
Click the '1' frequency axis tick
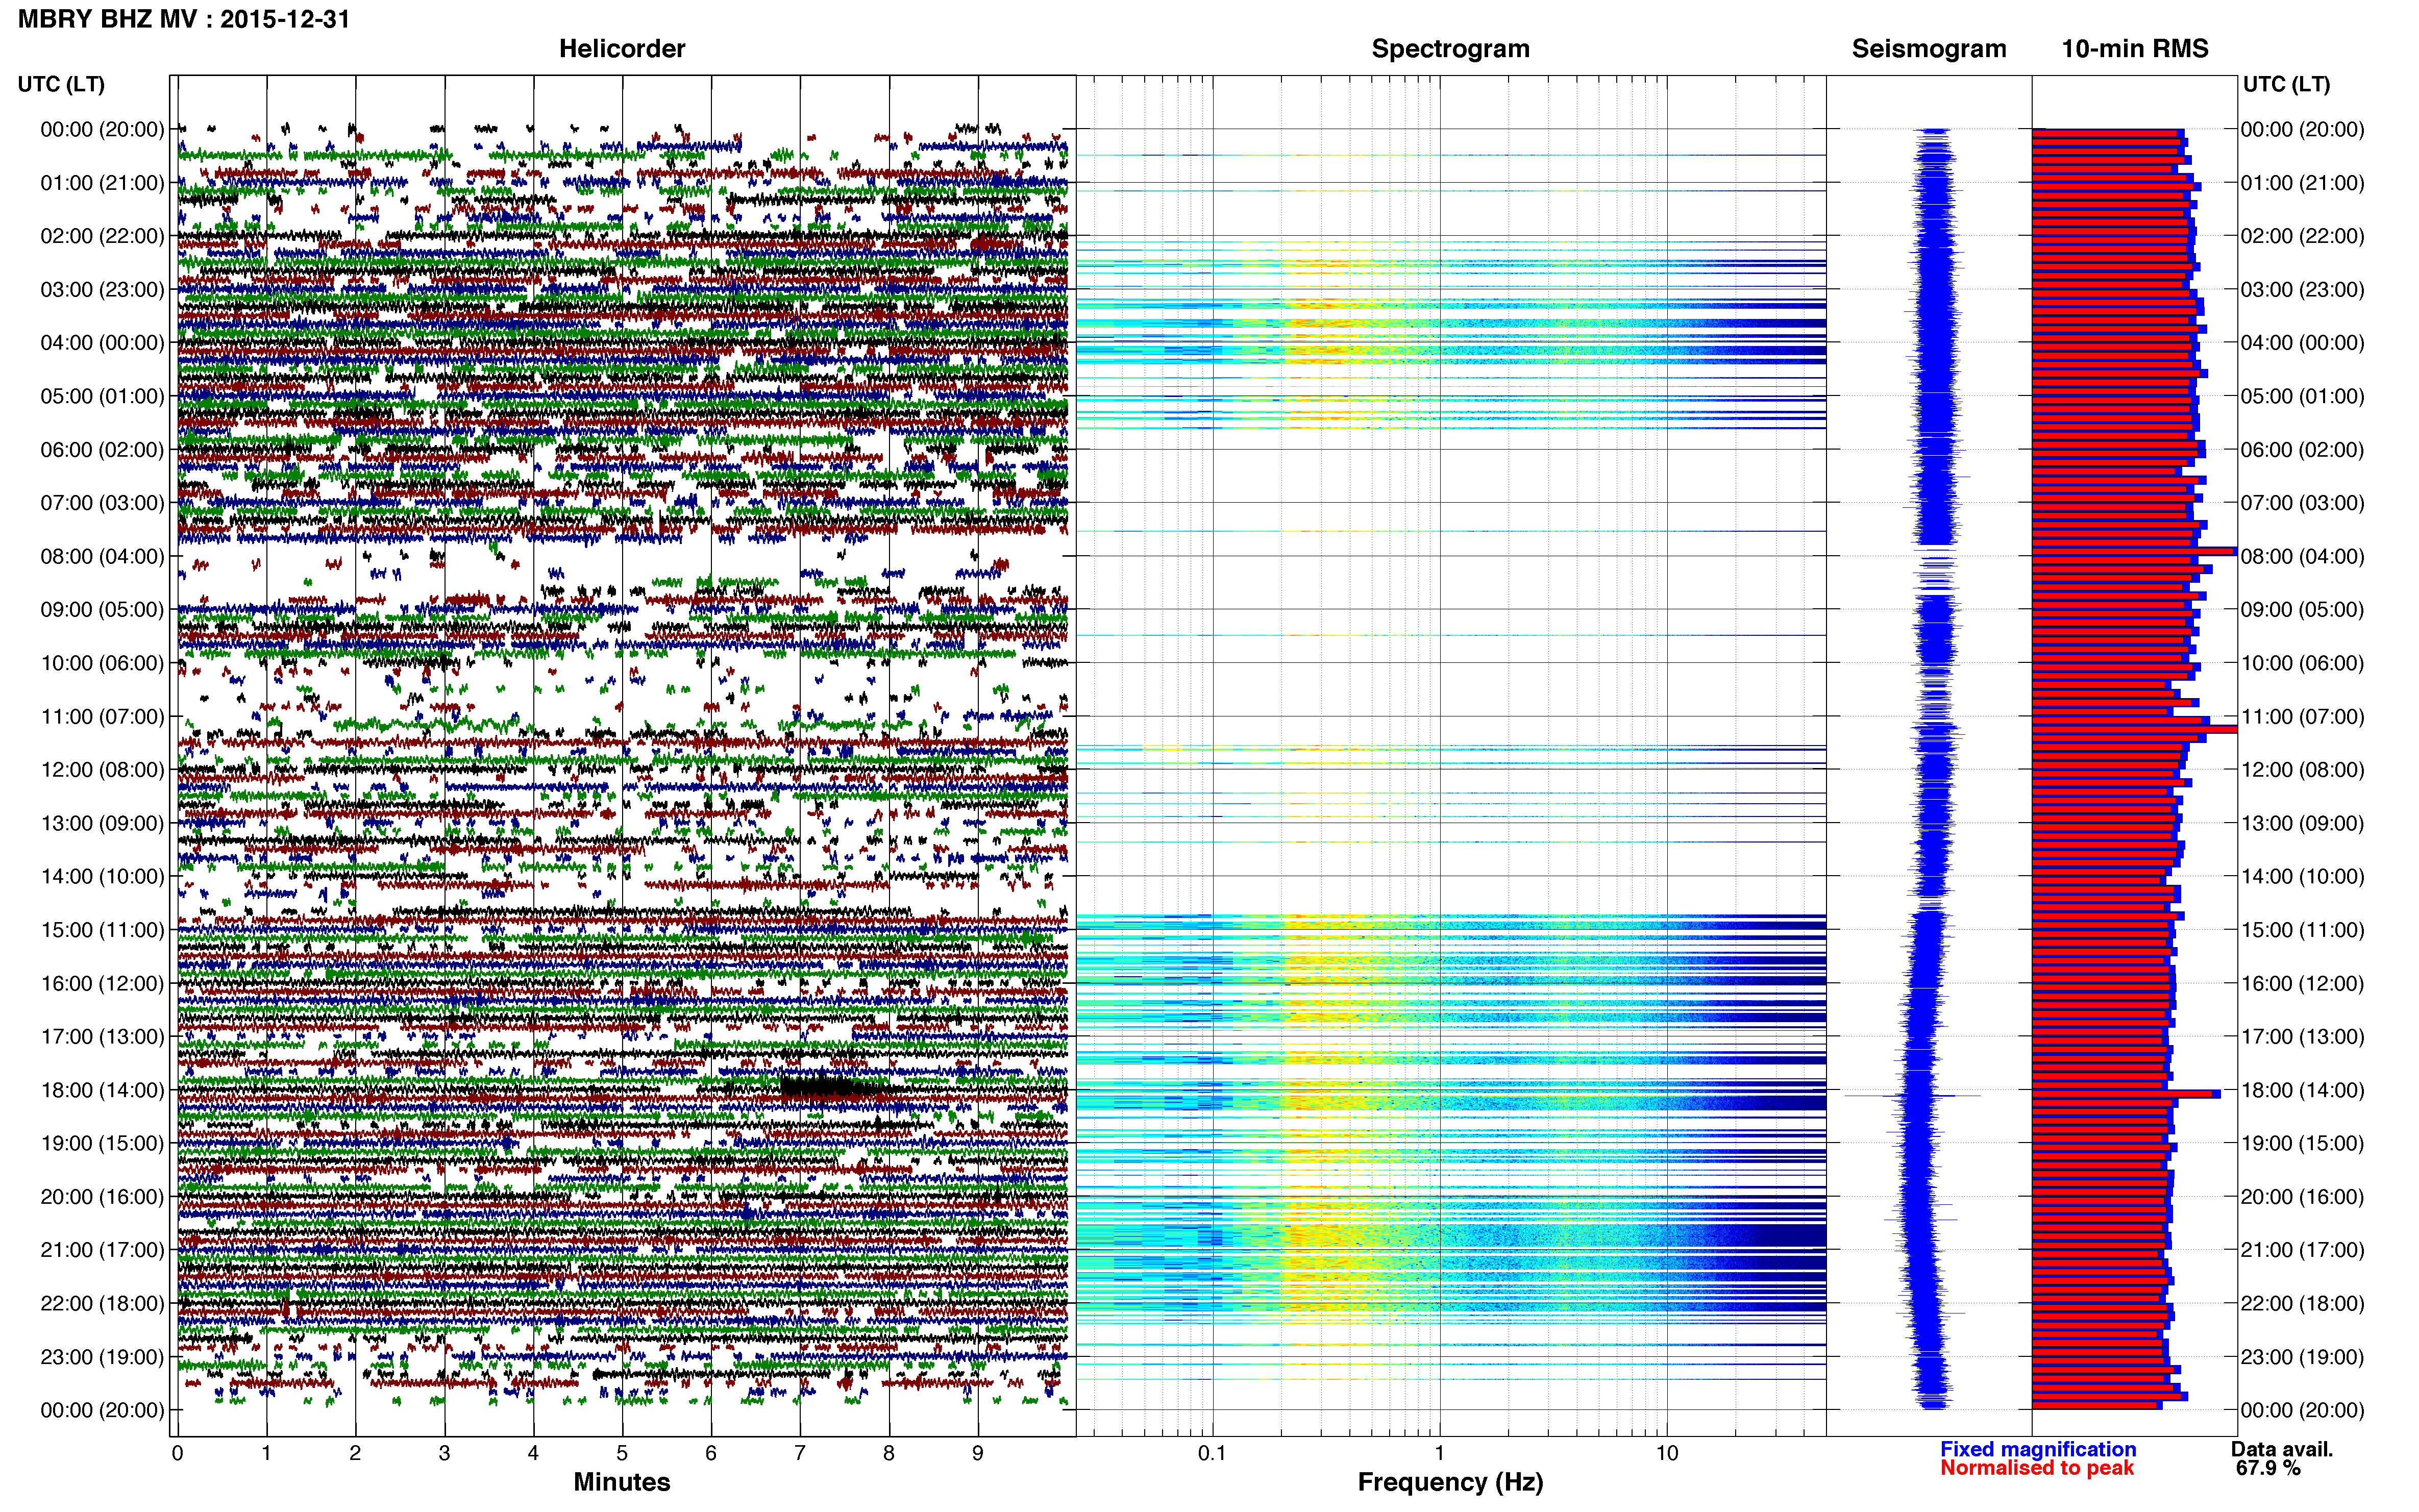(1439, 1453)
